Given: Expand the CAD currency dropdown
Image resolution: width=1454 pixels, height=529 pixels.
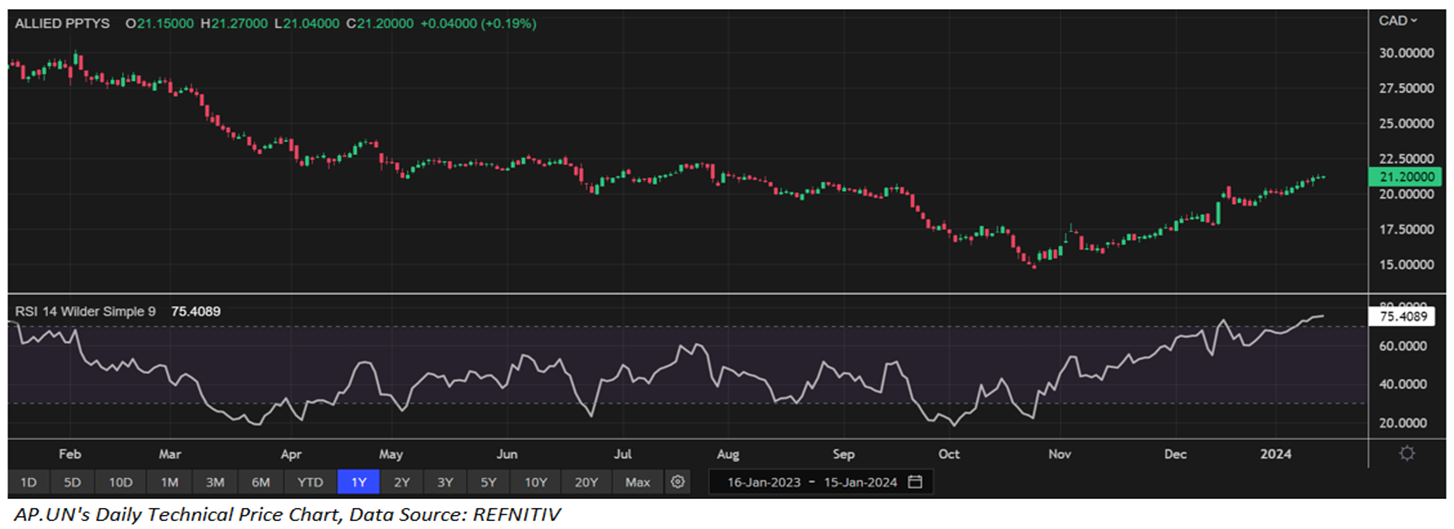Looking at the screenshot, I should (x=1399, y=21).
